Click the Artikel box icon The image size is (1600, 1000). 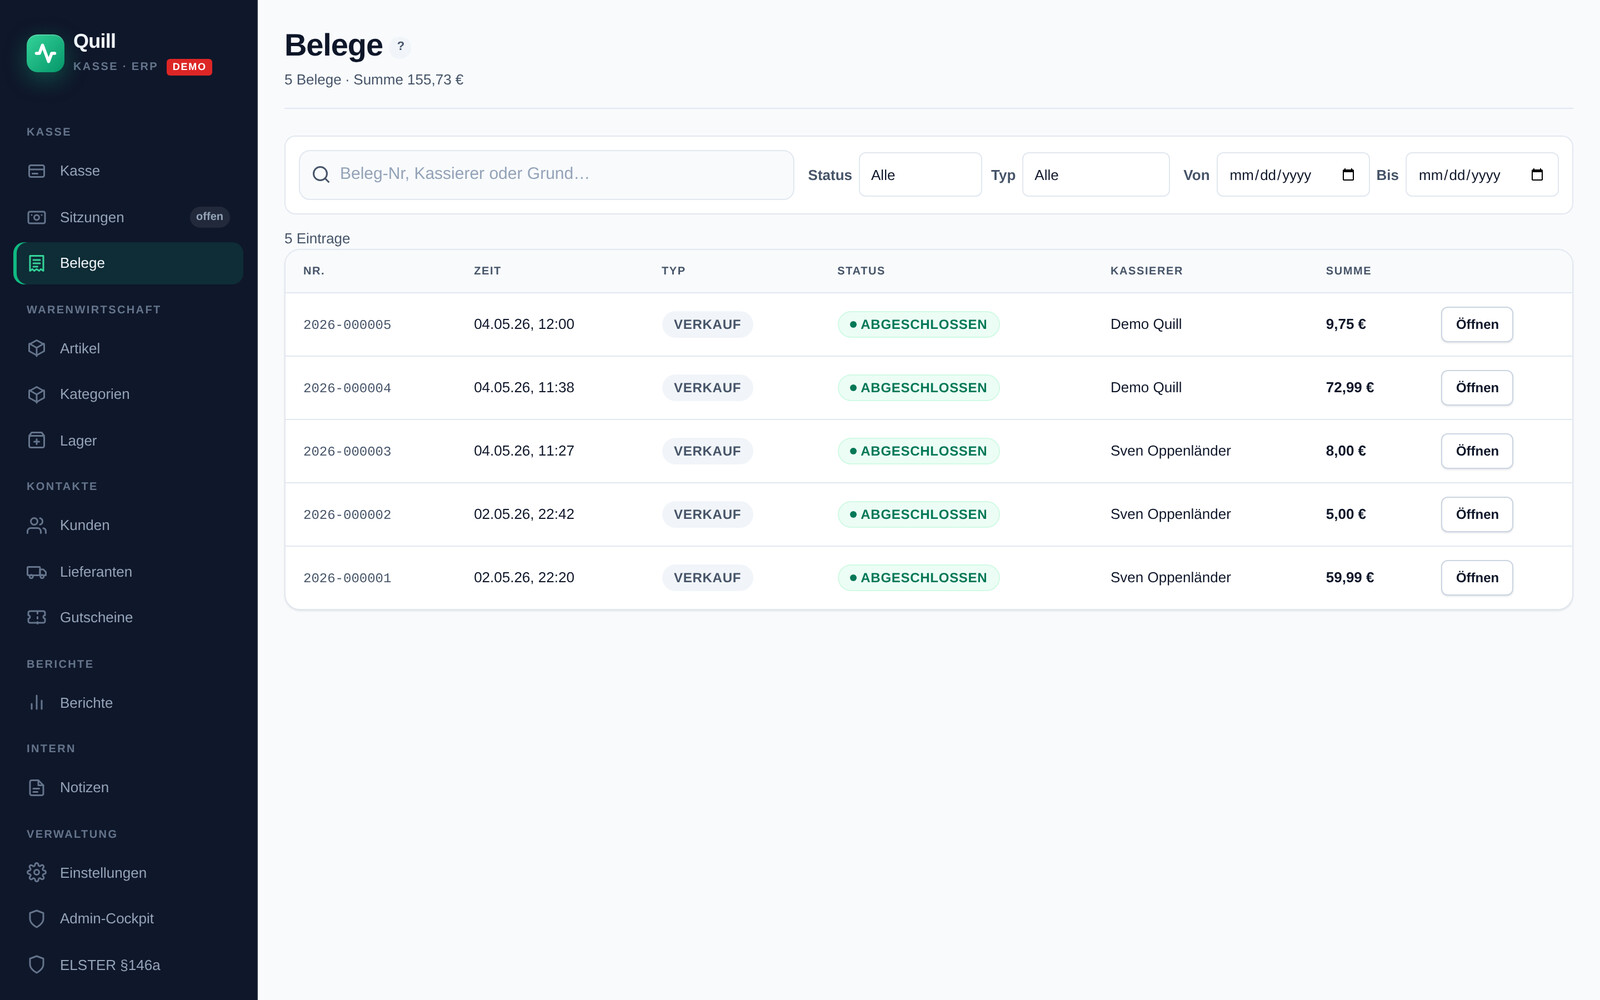pyautogui.click(x=37, y=348)
